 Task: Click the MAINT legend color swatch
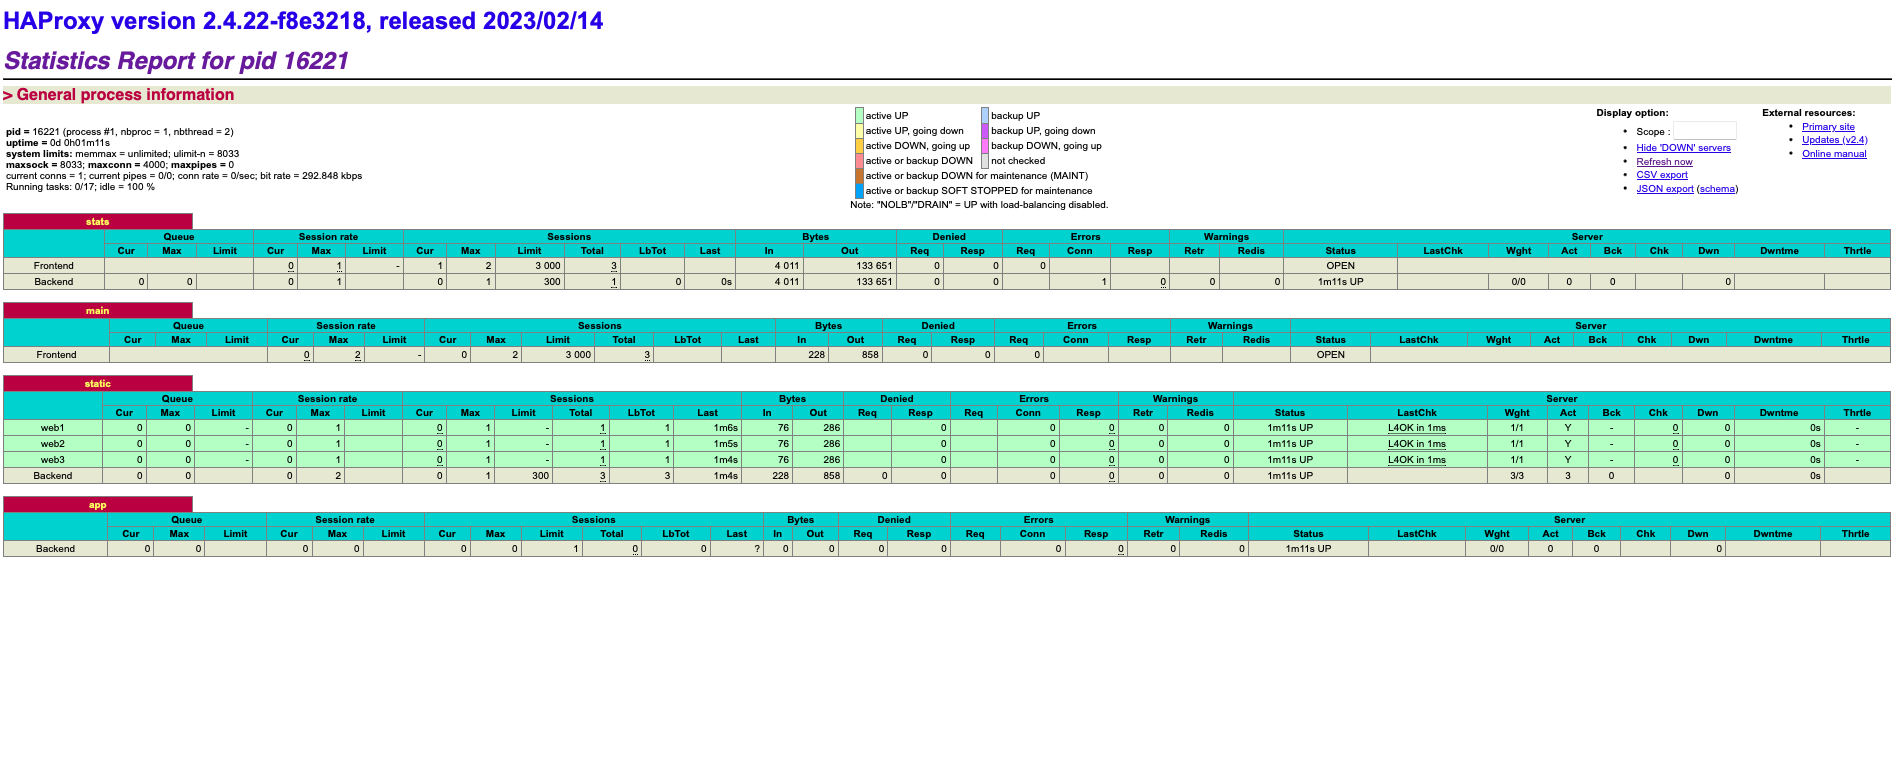click(x=859, y=176)
